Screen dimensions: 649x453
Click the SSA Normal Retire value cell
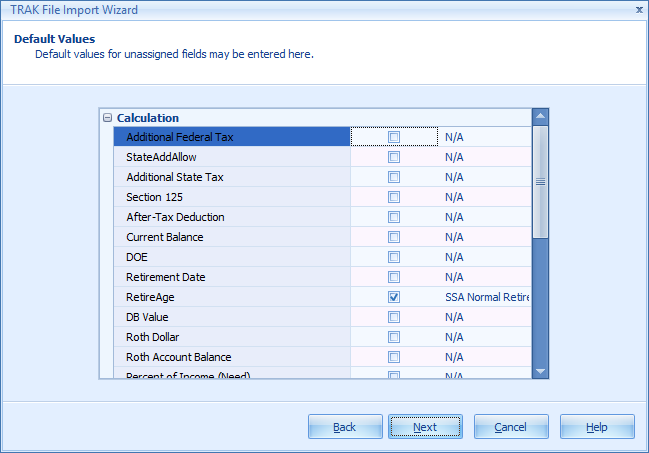[486, 297]
